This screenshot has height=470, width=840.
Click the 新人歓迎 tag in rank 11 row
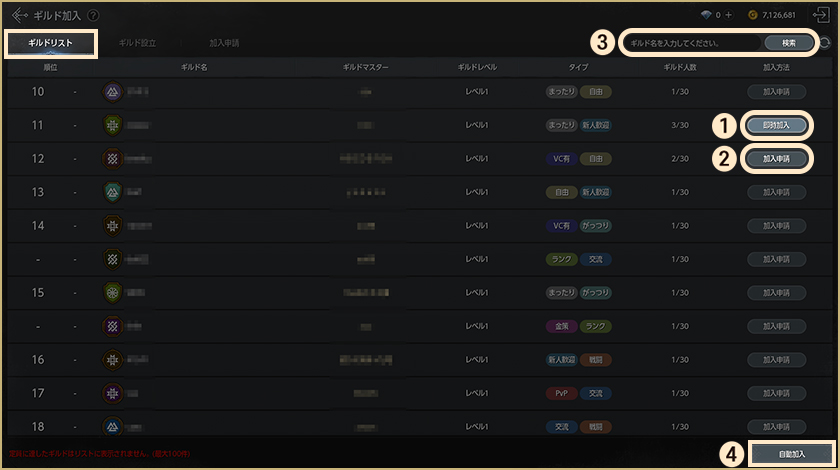[x=596, y=125]
